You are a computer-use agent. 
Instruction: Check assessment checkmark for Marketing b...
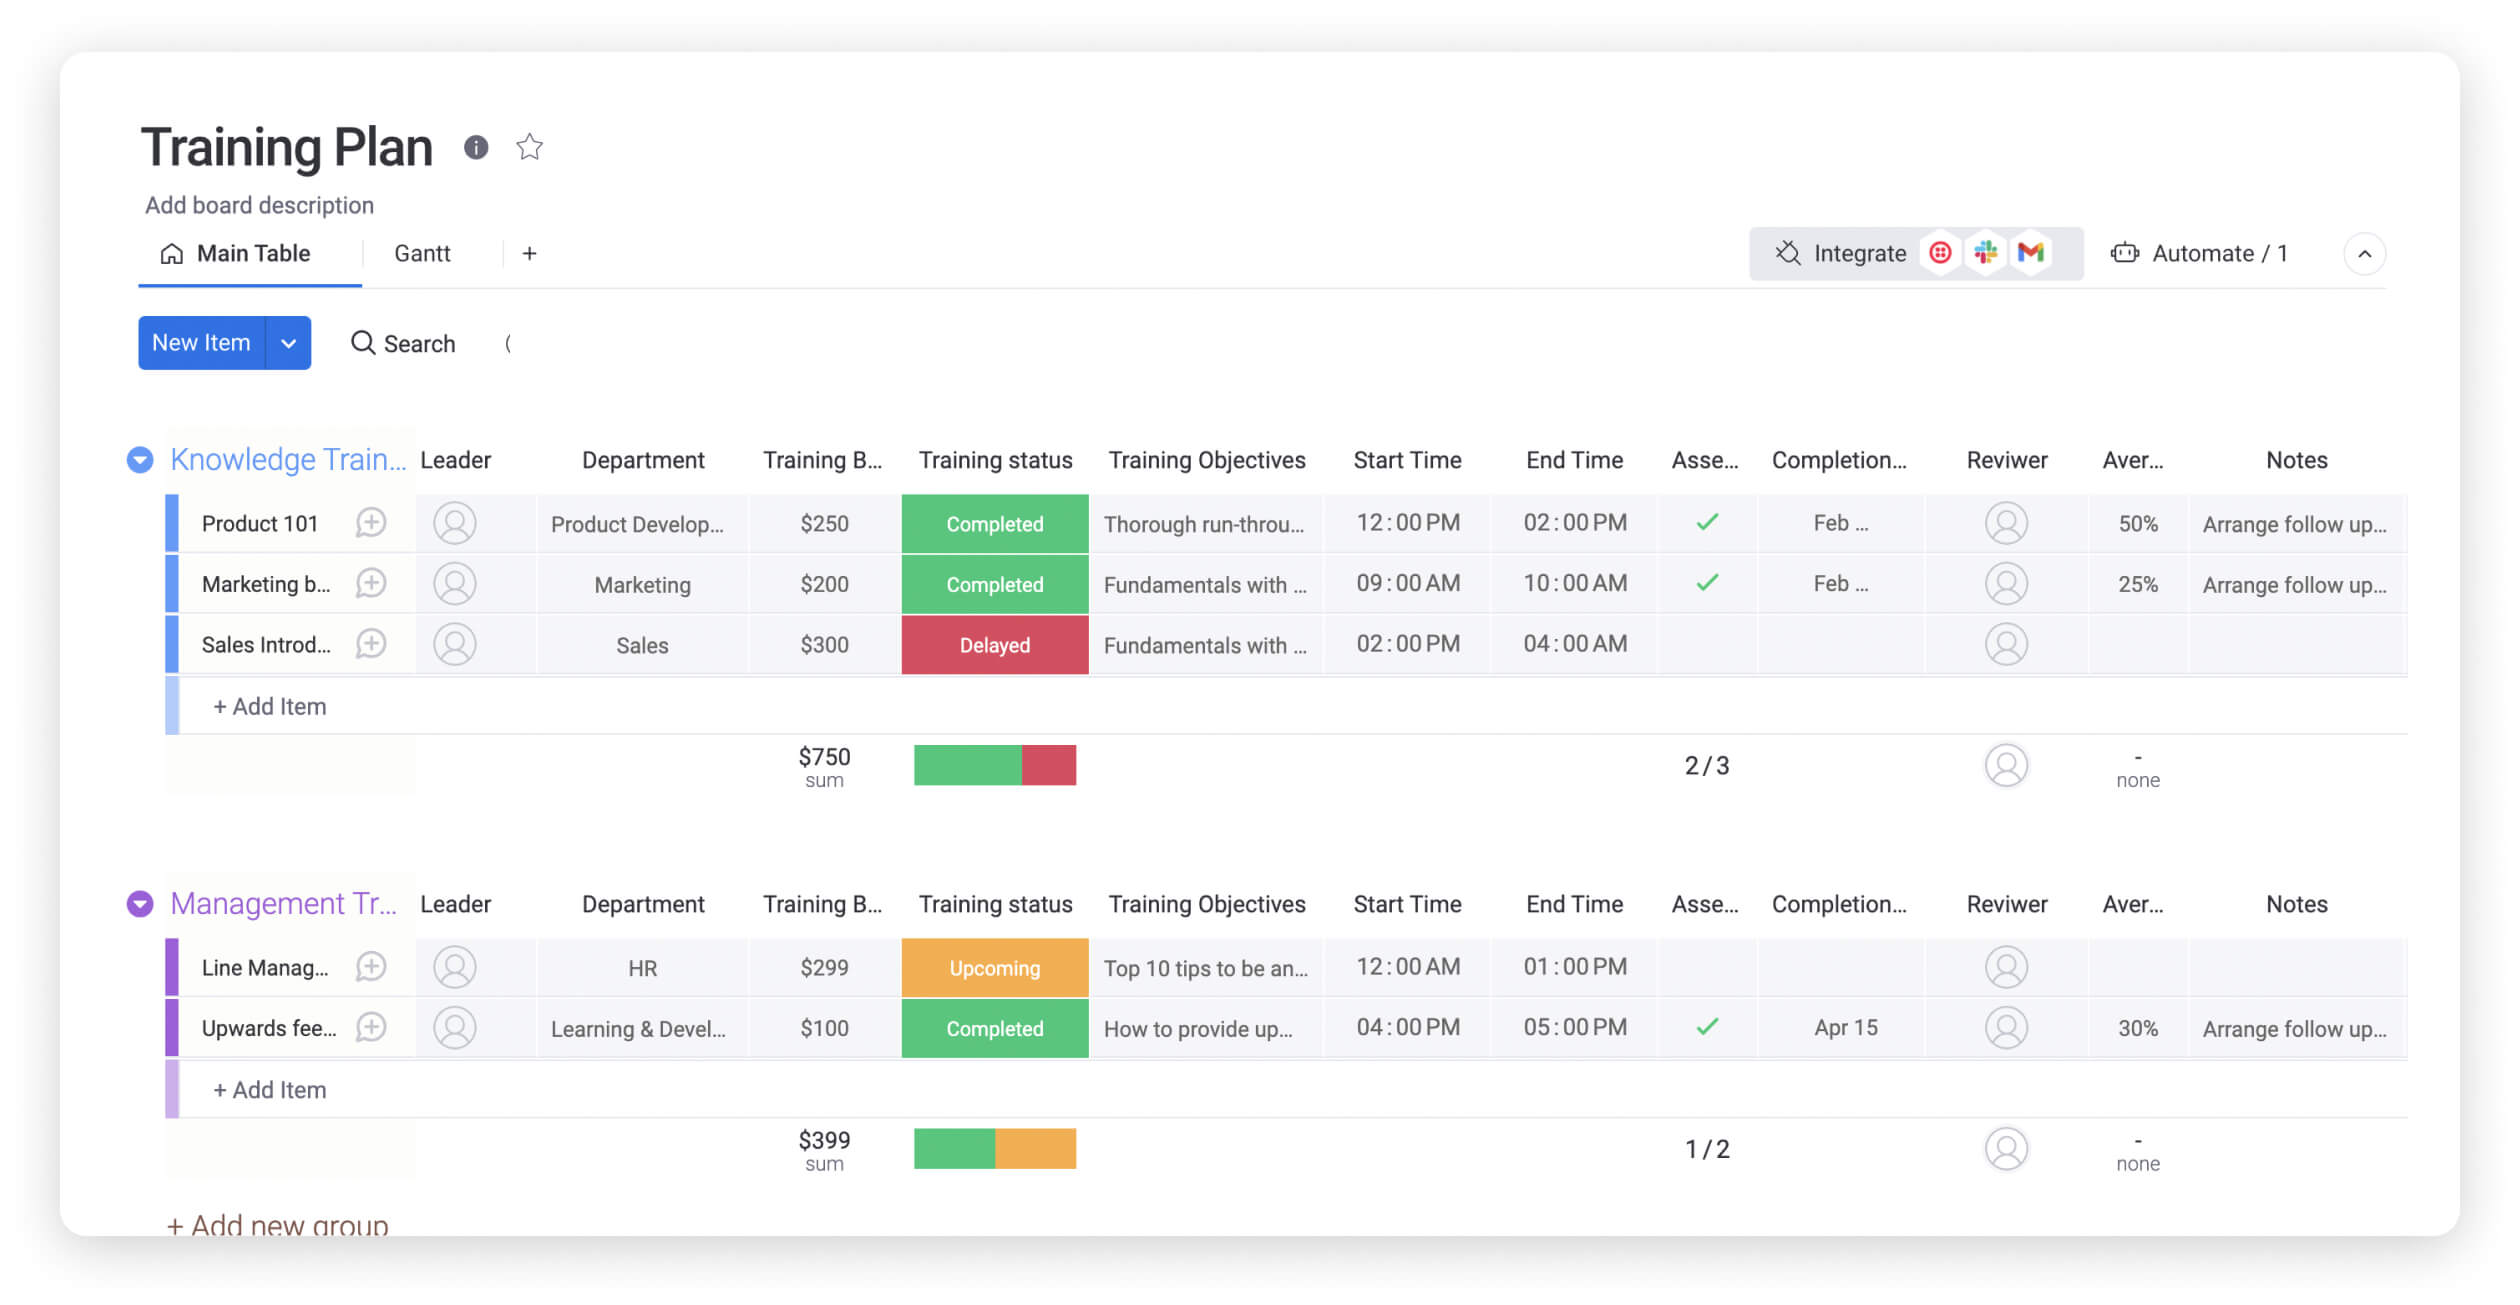pos(1706,583)
